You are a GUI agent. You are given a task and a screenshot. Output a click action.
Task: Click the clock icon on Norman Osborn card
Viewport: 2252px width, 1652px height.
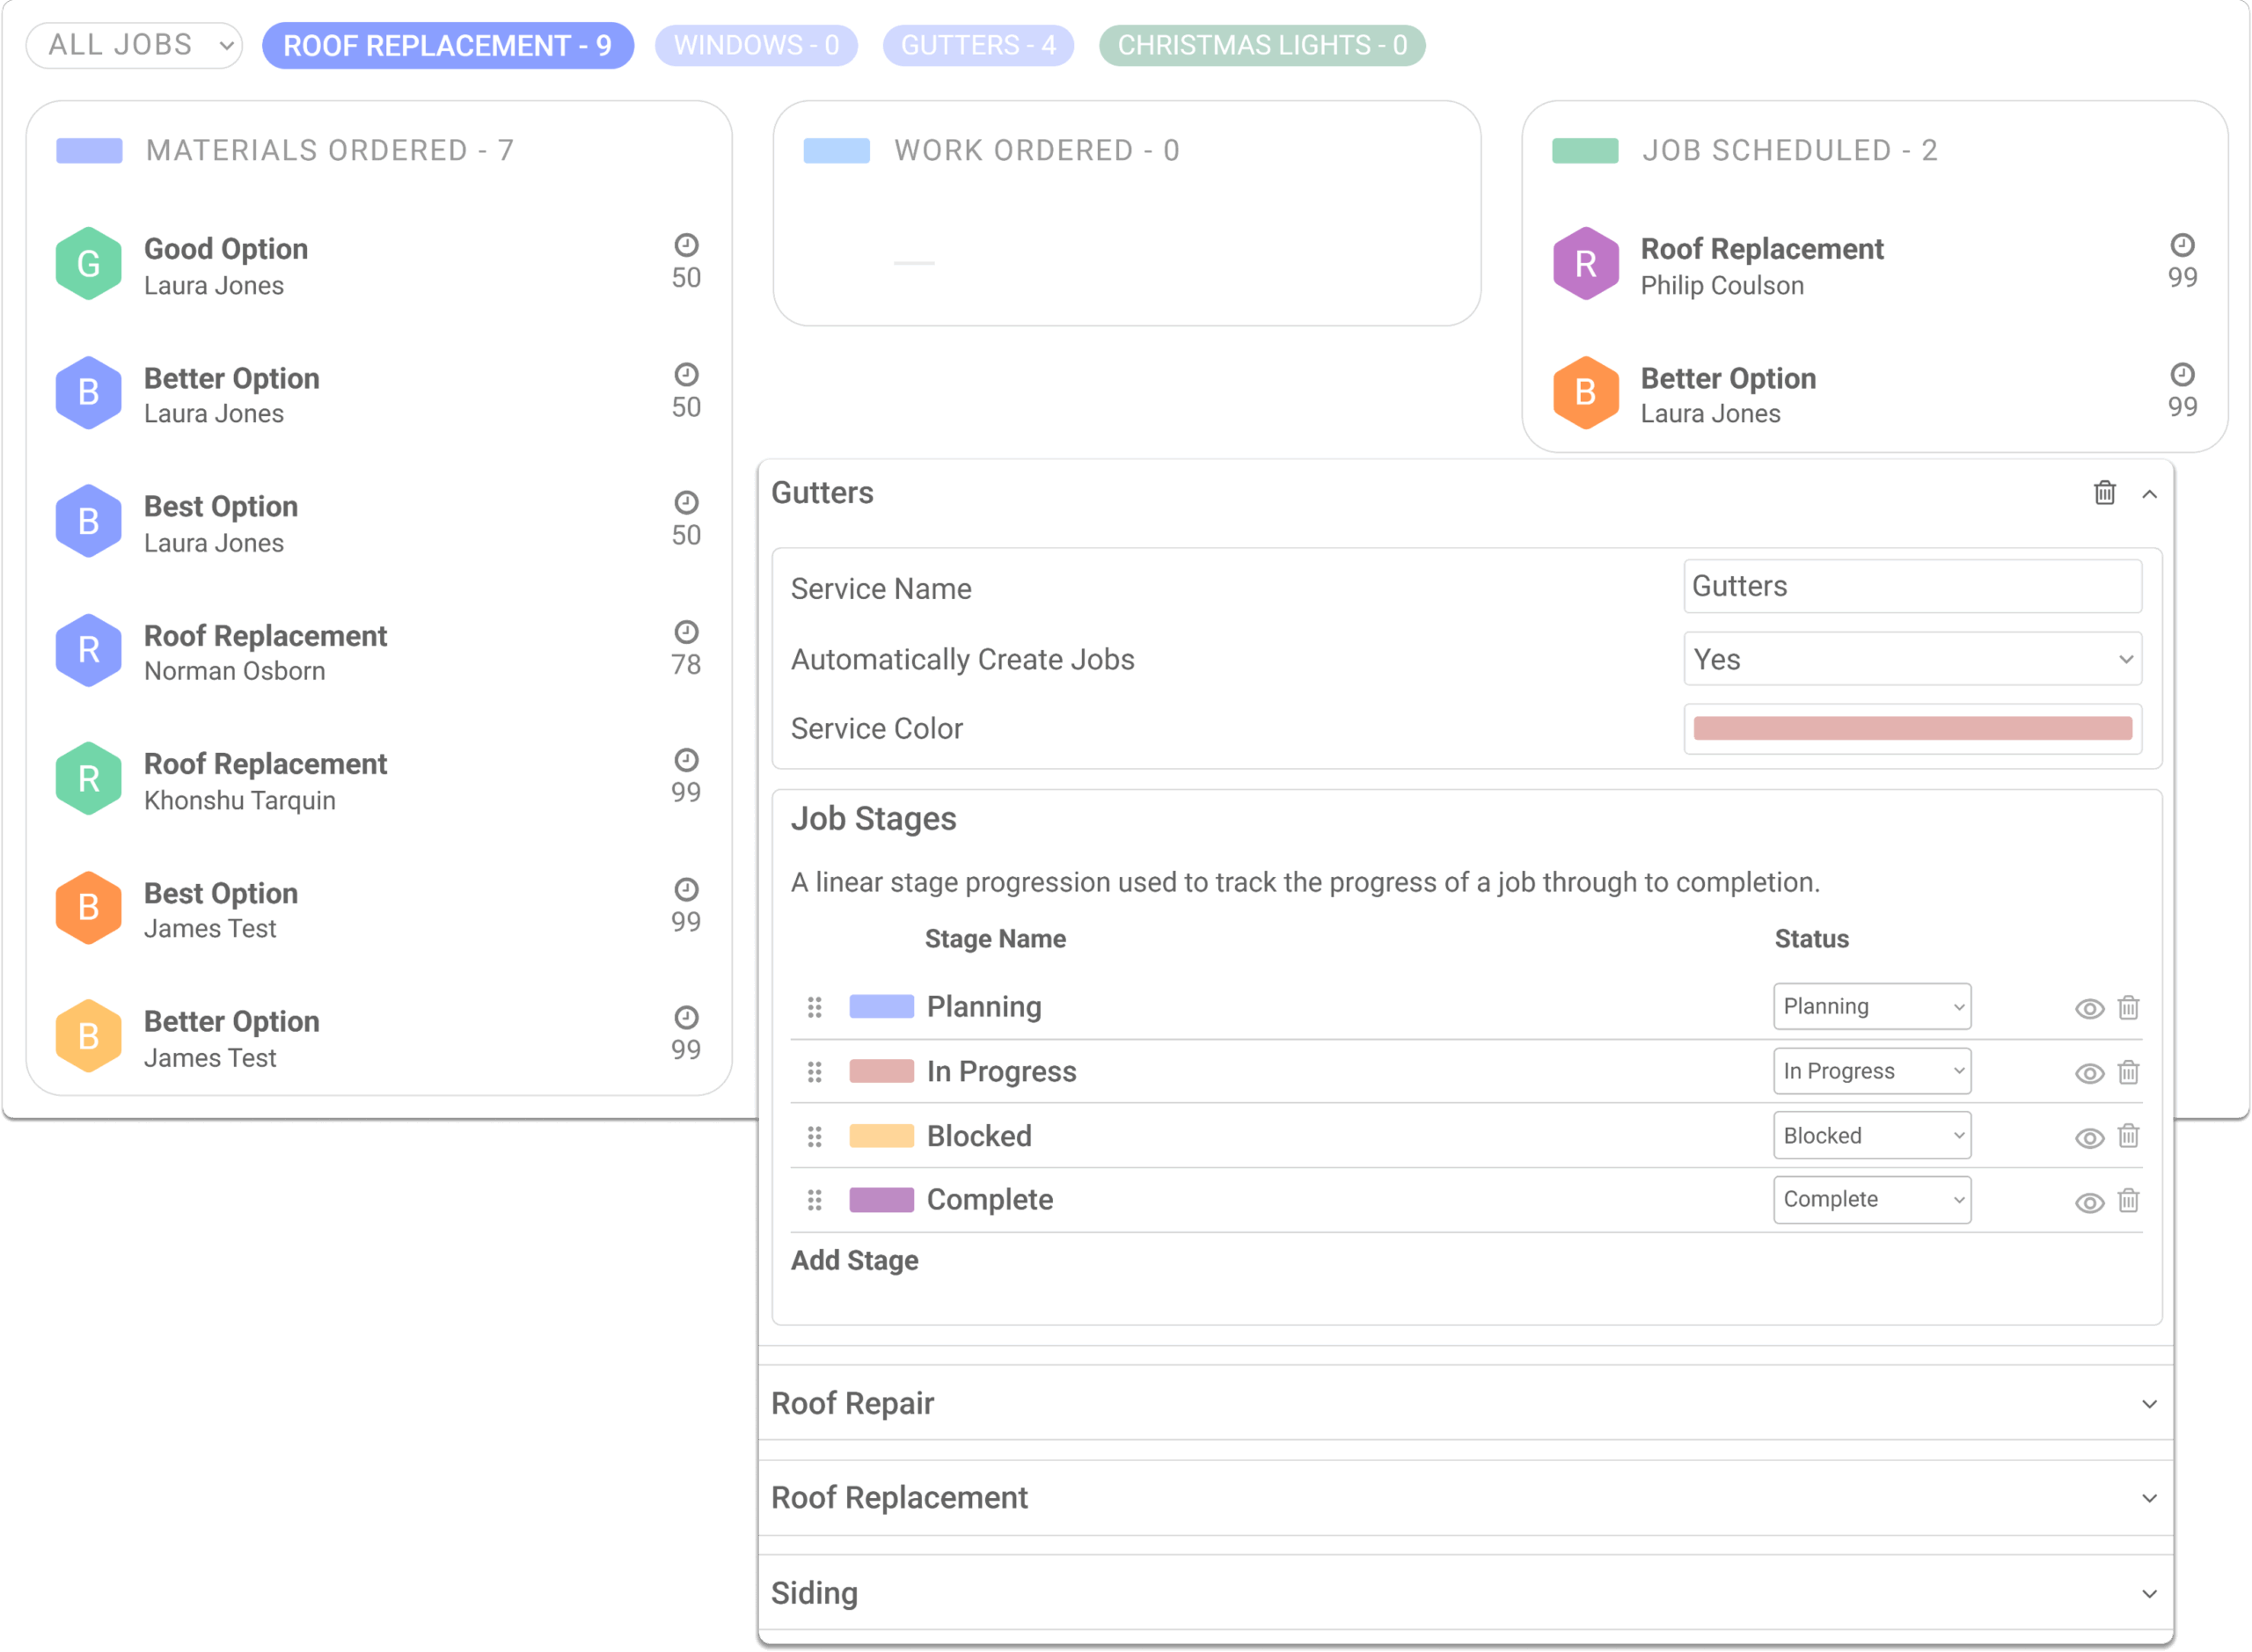click(x=686, y=632)
